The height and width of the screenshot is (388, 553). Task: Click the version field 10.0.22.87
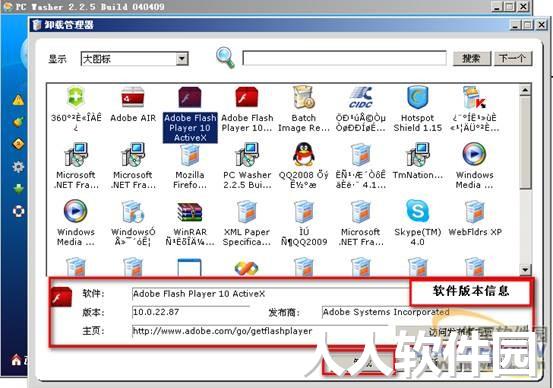(190, 312)
